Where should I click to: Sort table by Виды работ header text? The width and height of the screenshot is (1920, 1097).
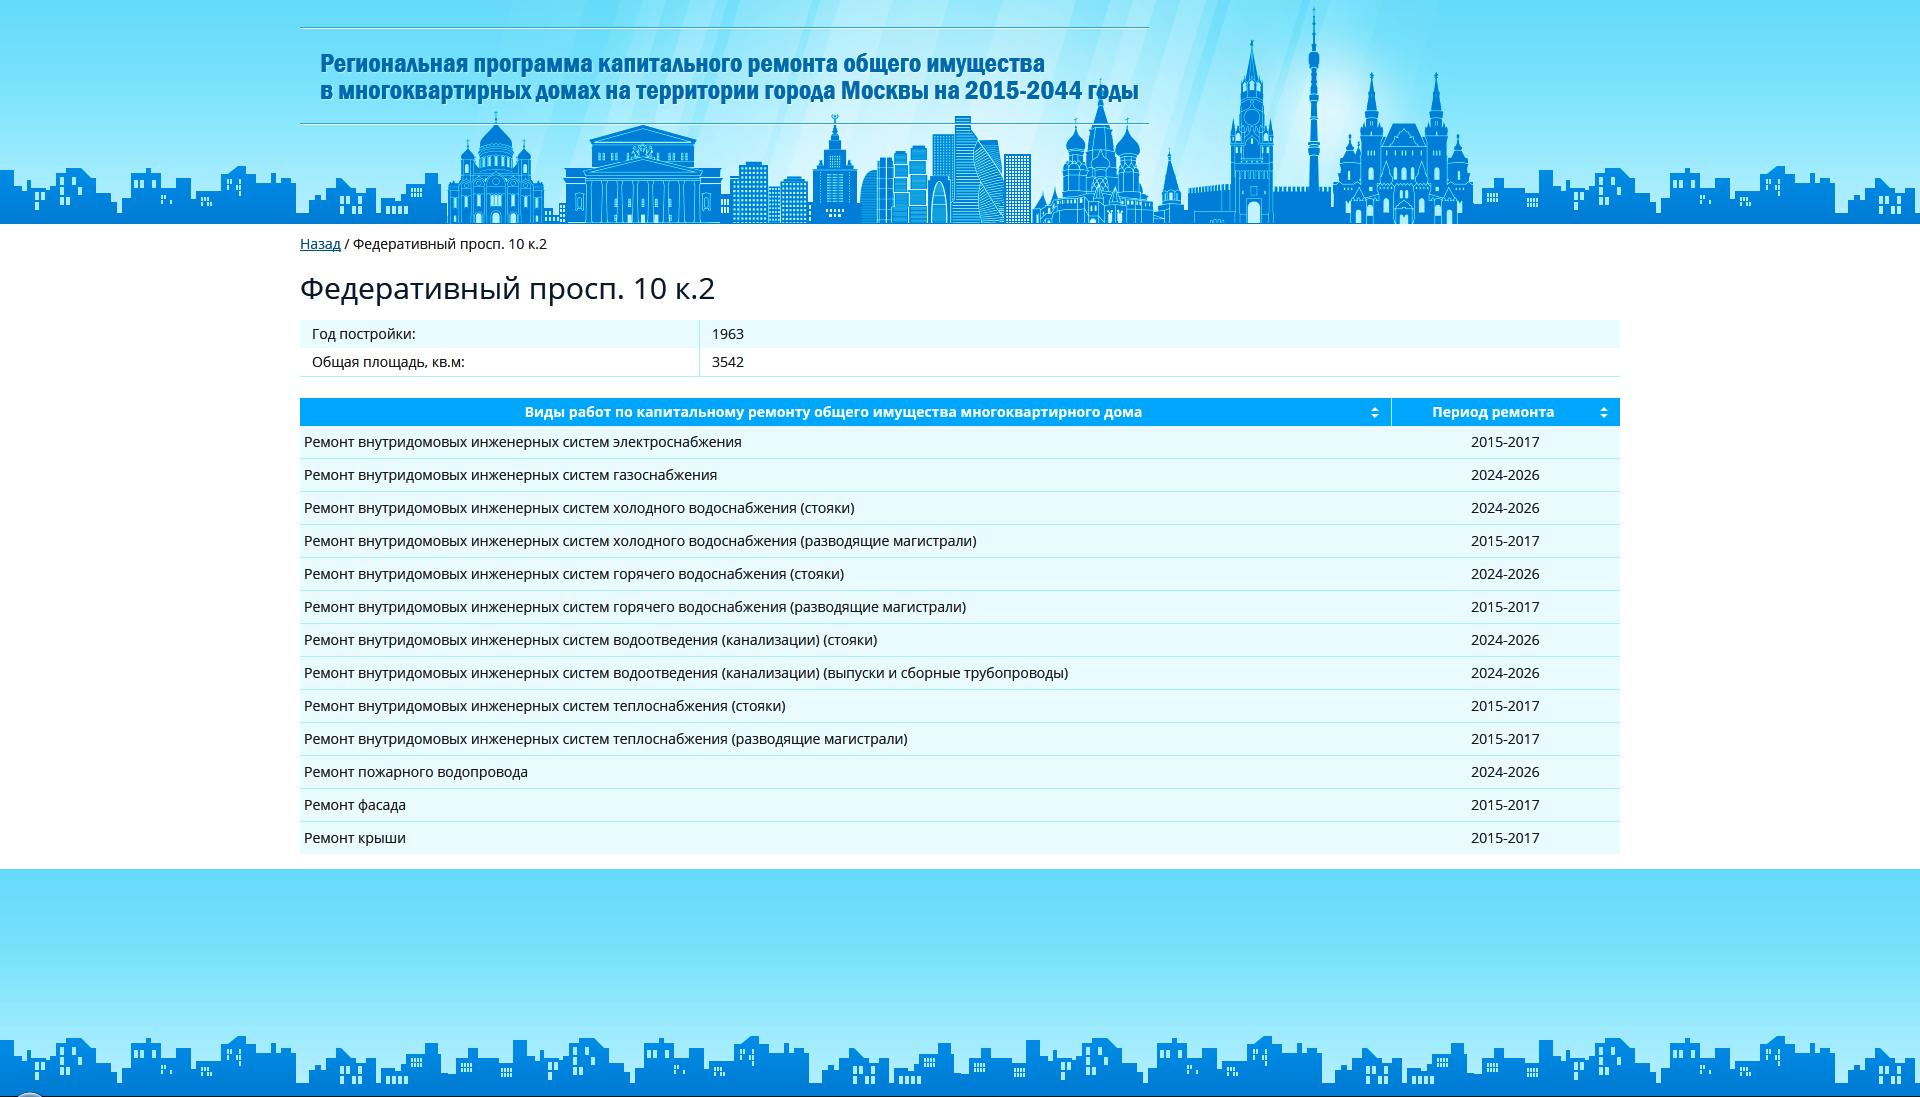pos(832,412)
